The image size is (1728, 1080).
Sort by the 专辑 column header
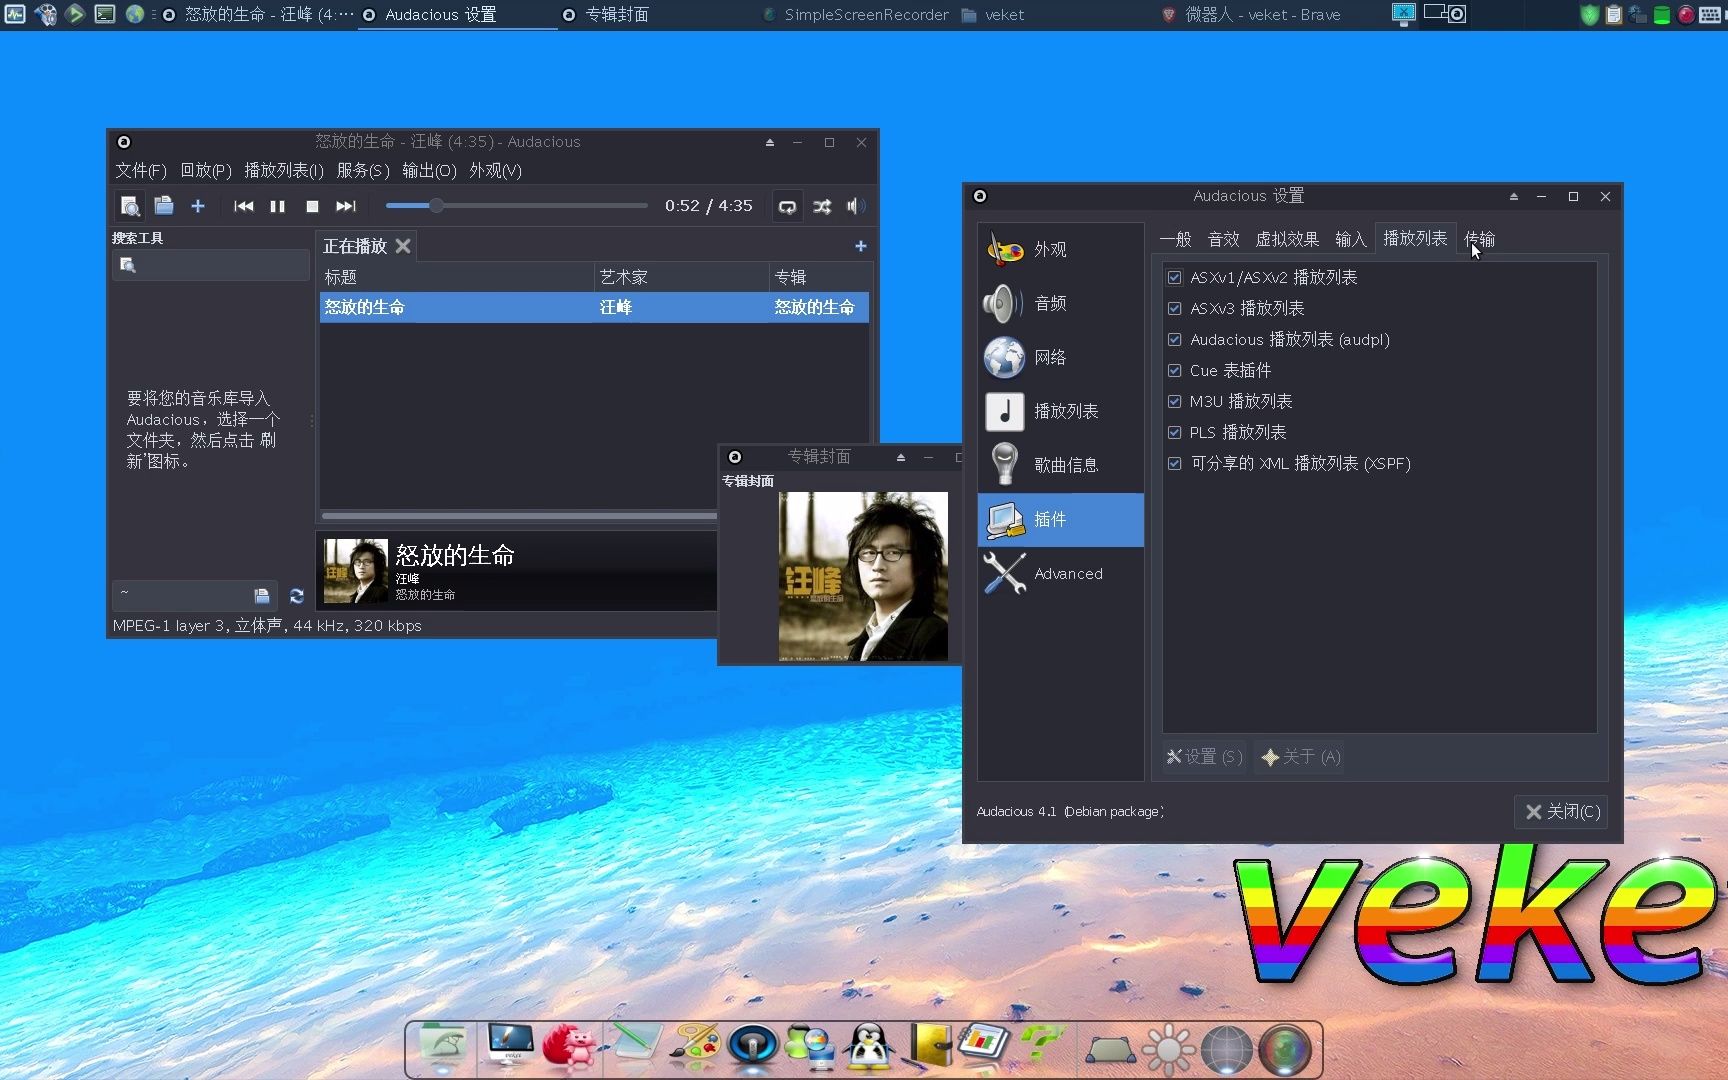[x=819, y=277]
